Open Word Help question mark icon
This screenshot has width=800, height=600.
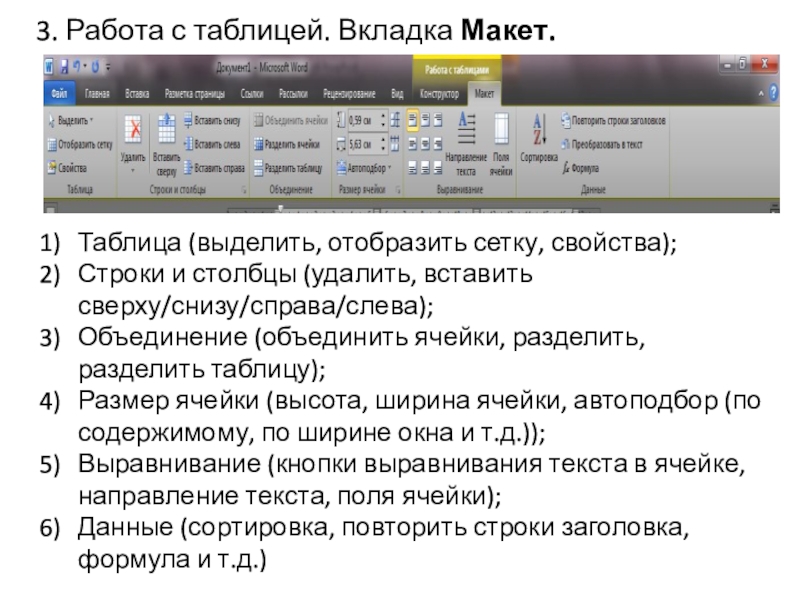[x=773, y=93]
